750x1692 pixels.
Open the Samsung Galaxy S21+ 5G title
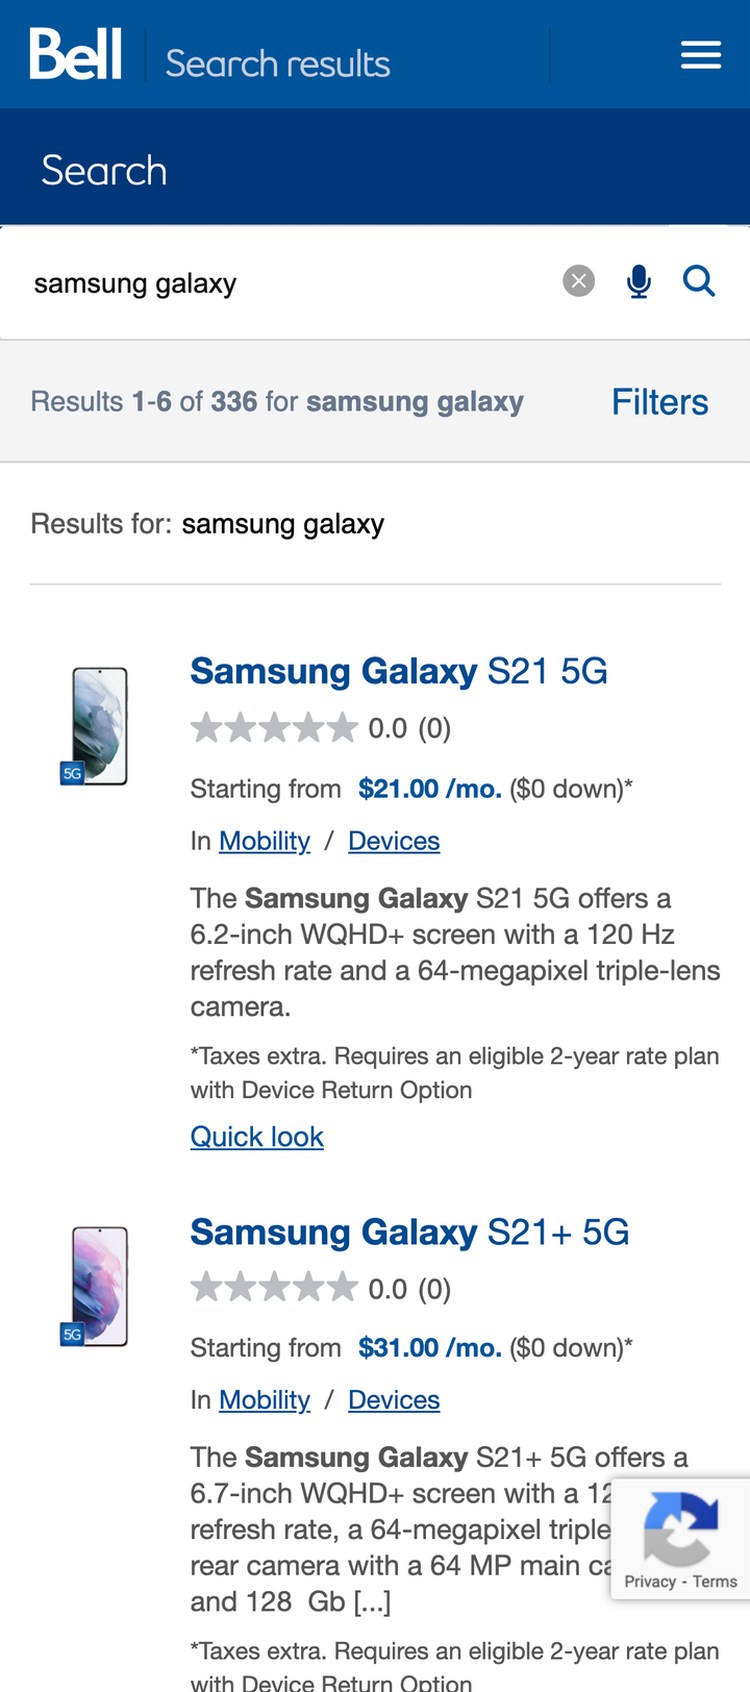[x=409, y=1232]
